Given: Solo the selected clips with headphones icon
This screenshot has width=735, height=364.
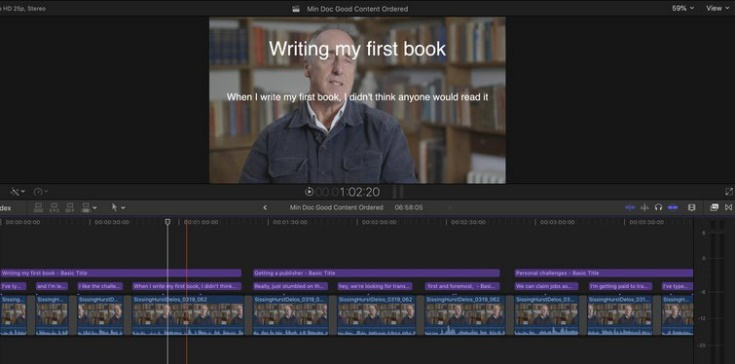Looking at the screenshot, I should (658, 208).
